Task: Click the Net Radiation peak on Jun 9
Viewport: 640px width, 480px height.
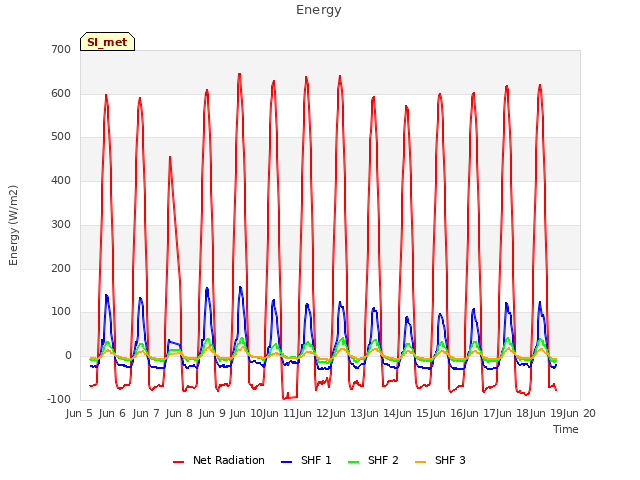Action: click(240, 74)
